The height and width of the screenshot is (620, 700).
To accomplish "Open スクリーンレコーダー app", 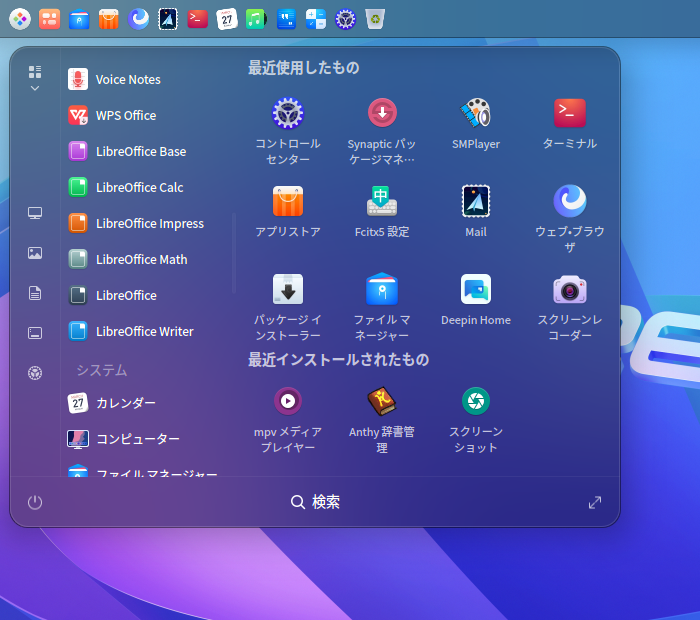I will (570, 290).
